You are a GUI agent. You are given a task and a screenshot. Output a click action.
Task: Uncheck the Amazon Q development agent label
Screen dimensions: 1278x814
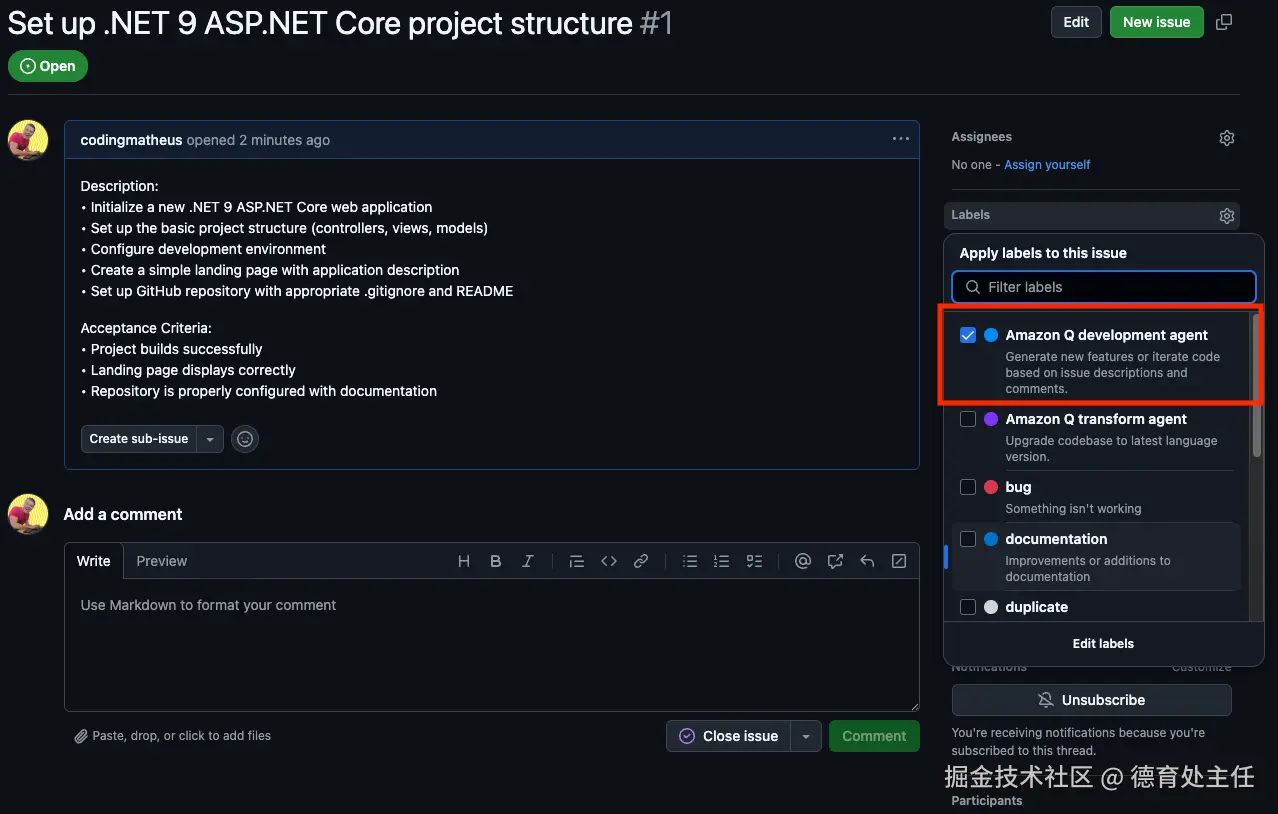pyautogui.click(x=968, y=335)
